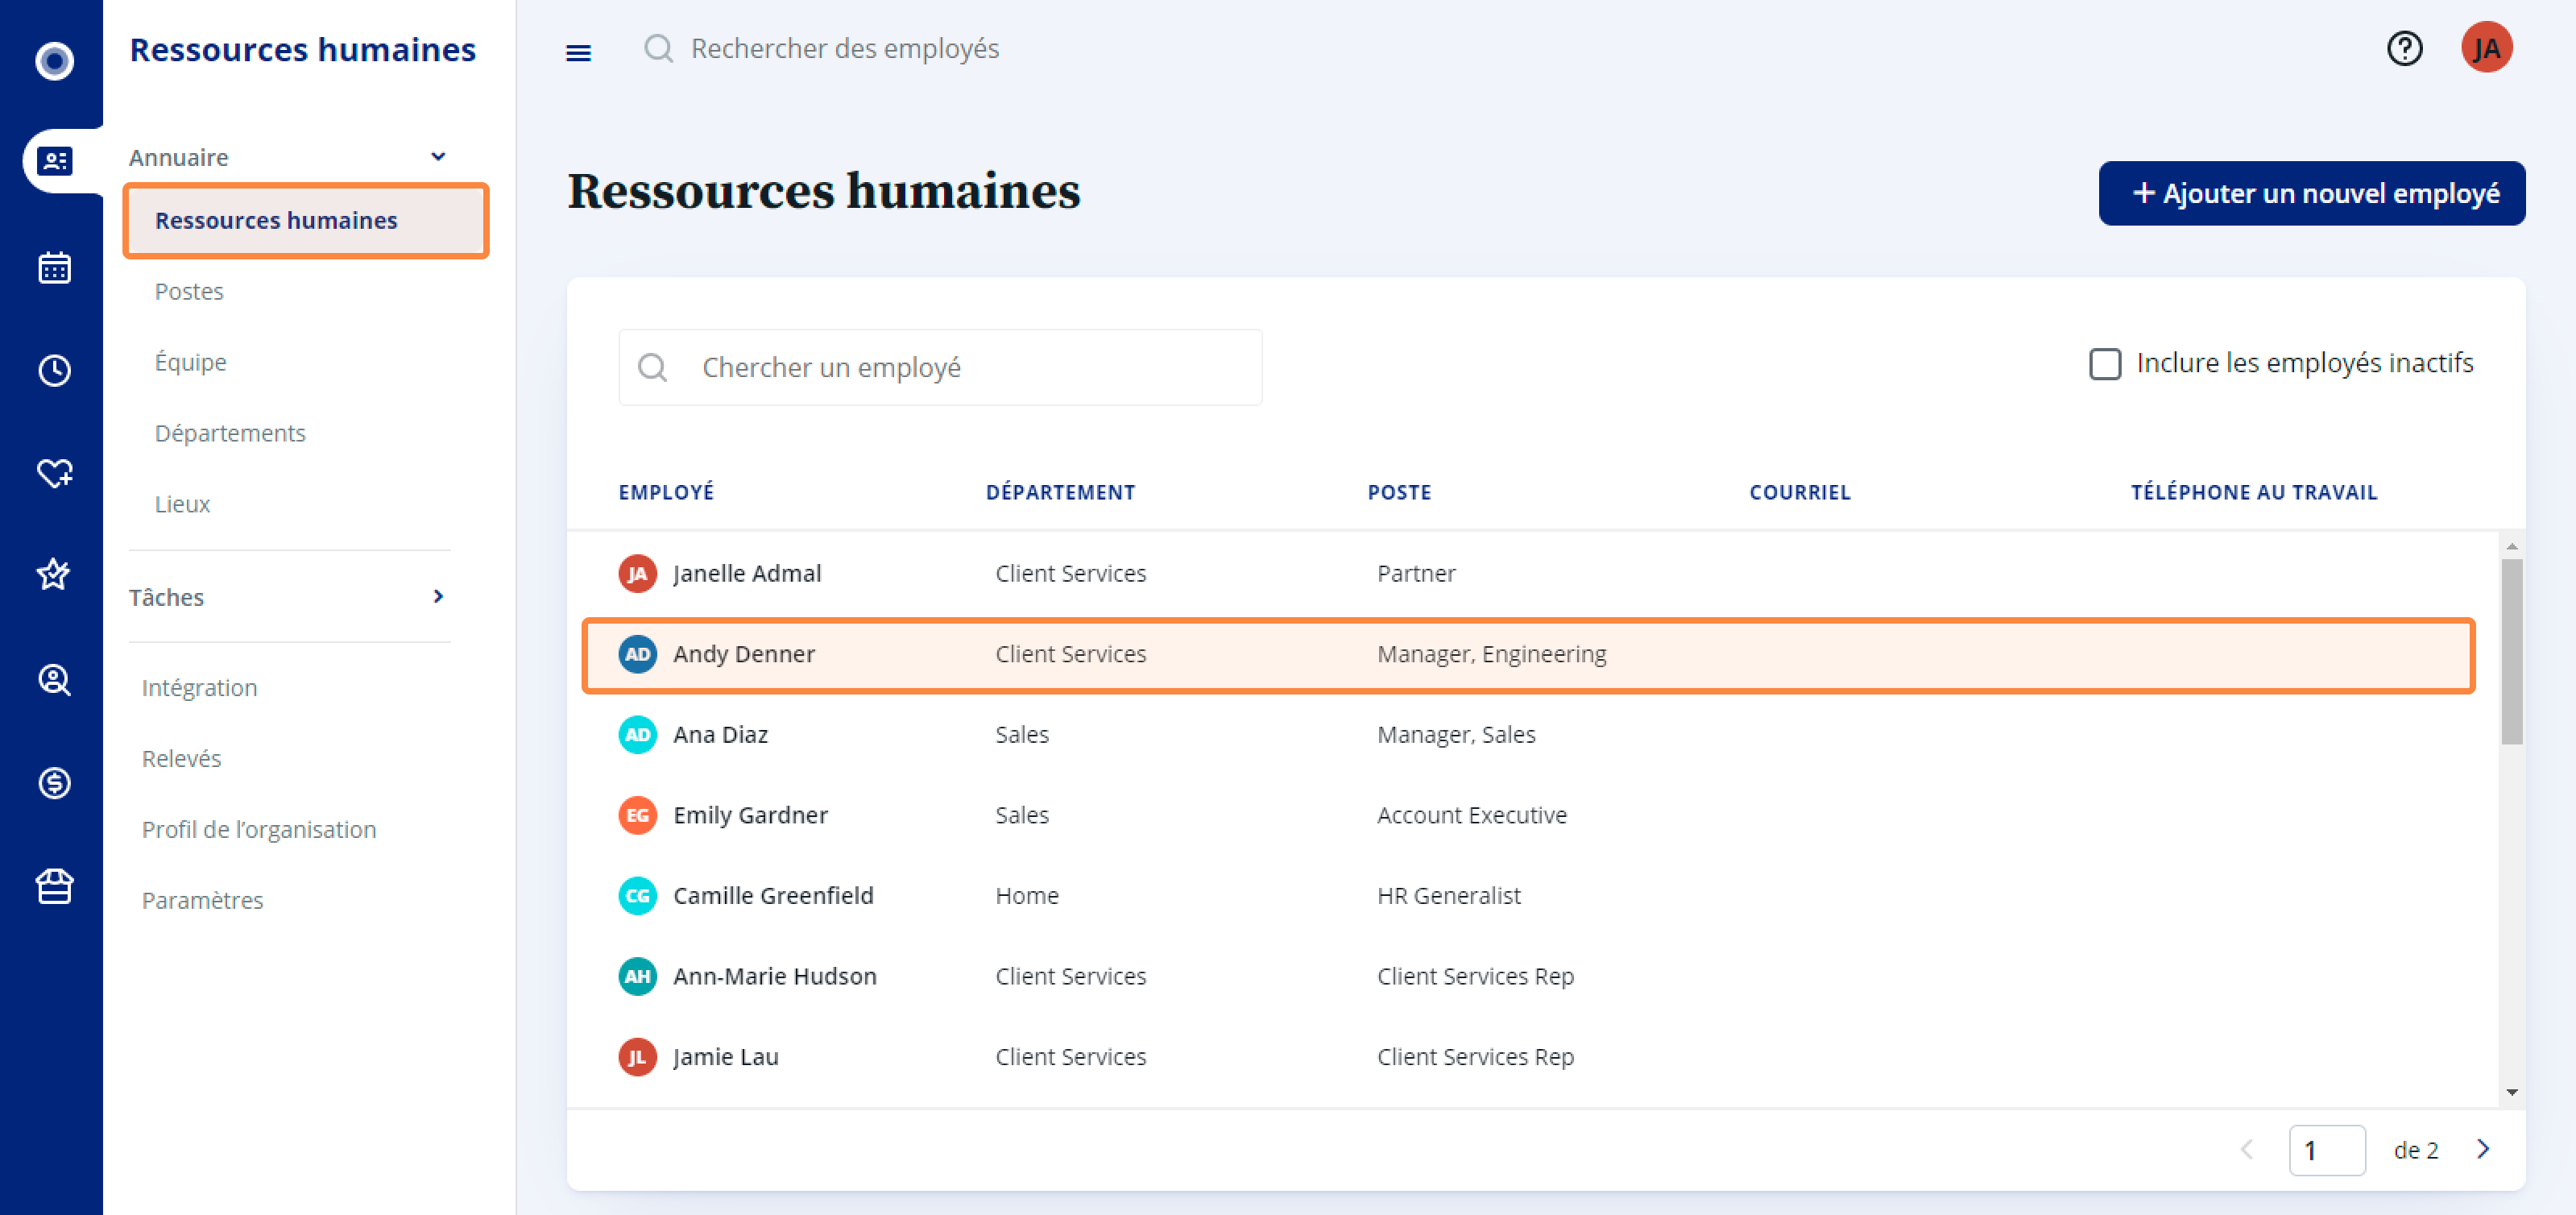The width and height of the screenshot is (2576, 1215).
Task: Click Emily Gardner's EG avatar
Action: (637, 815)
